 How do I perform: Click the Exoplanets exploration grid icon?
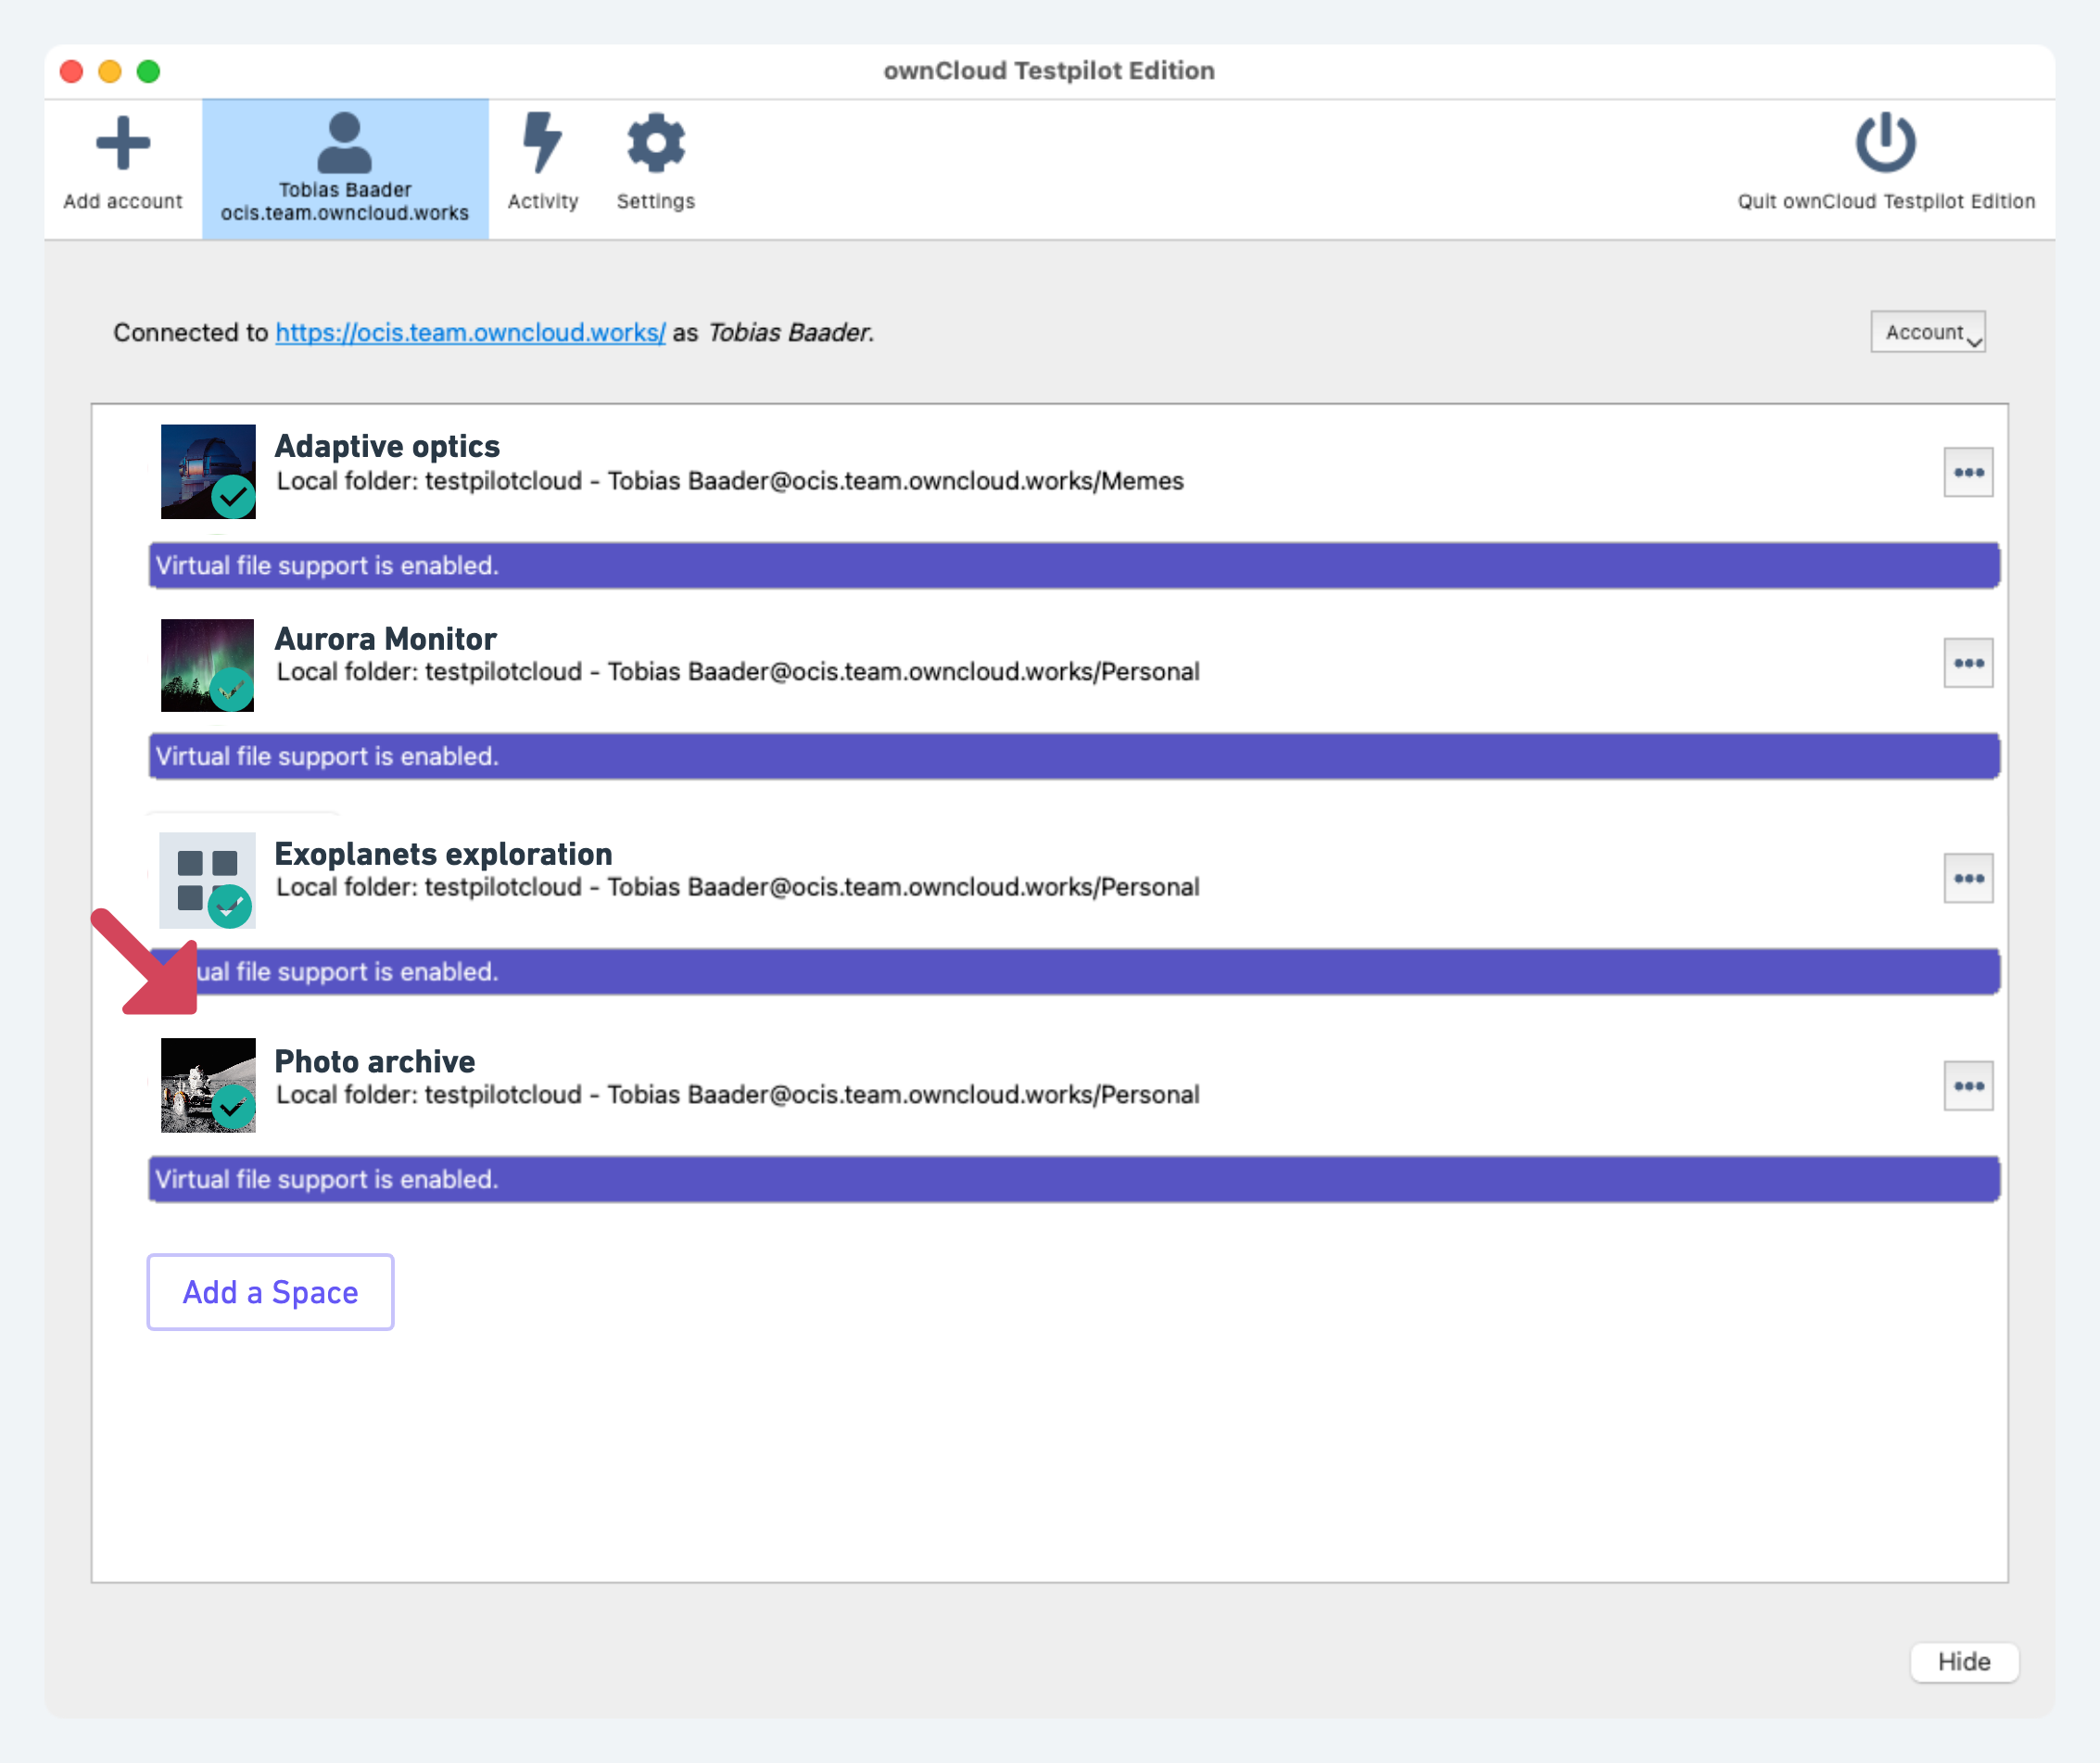207,880
